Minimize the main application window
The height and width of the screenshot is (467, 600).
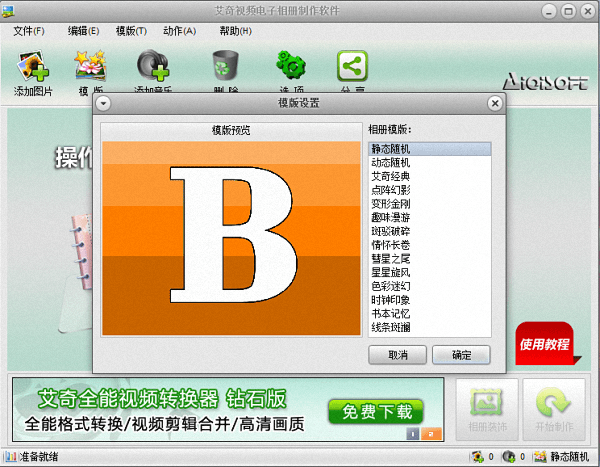pos(548,11)
